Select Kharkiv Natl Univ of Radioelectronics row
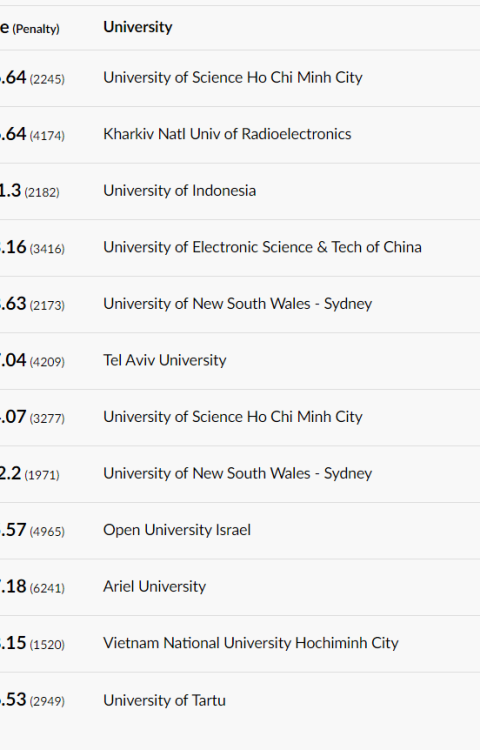 [x=240, y=134]
